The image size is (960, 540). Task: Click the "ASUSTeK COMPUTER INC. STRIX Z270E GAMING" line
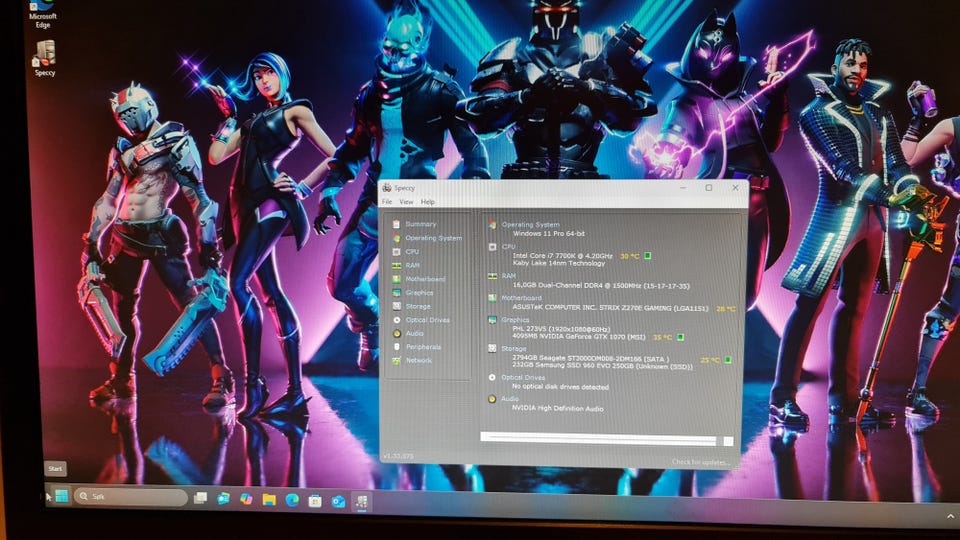[610, 307]
